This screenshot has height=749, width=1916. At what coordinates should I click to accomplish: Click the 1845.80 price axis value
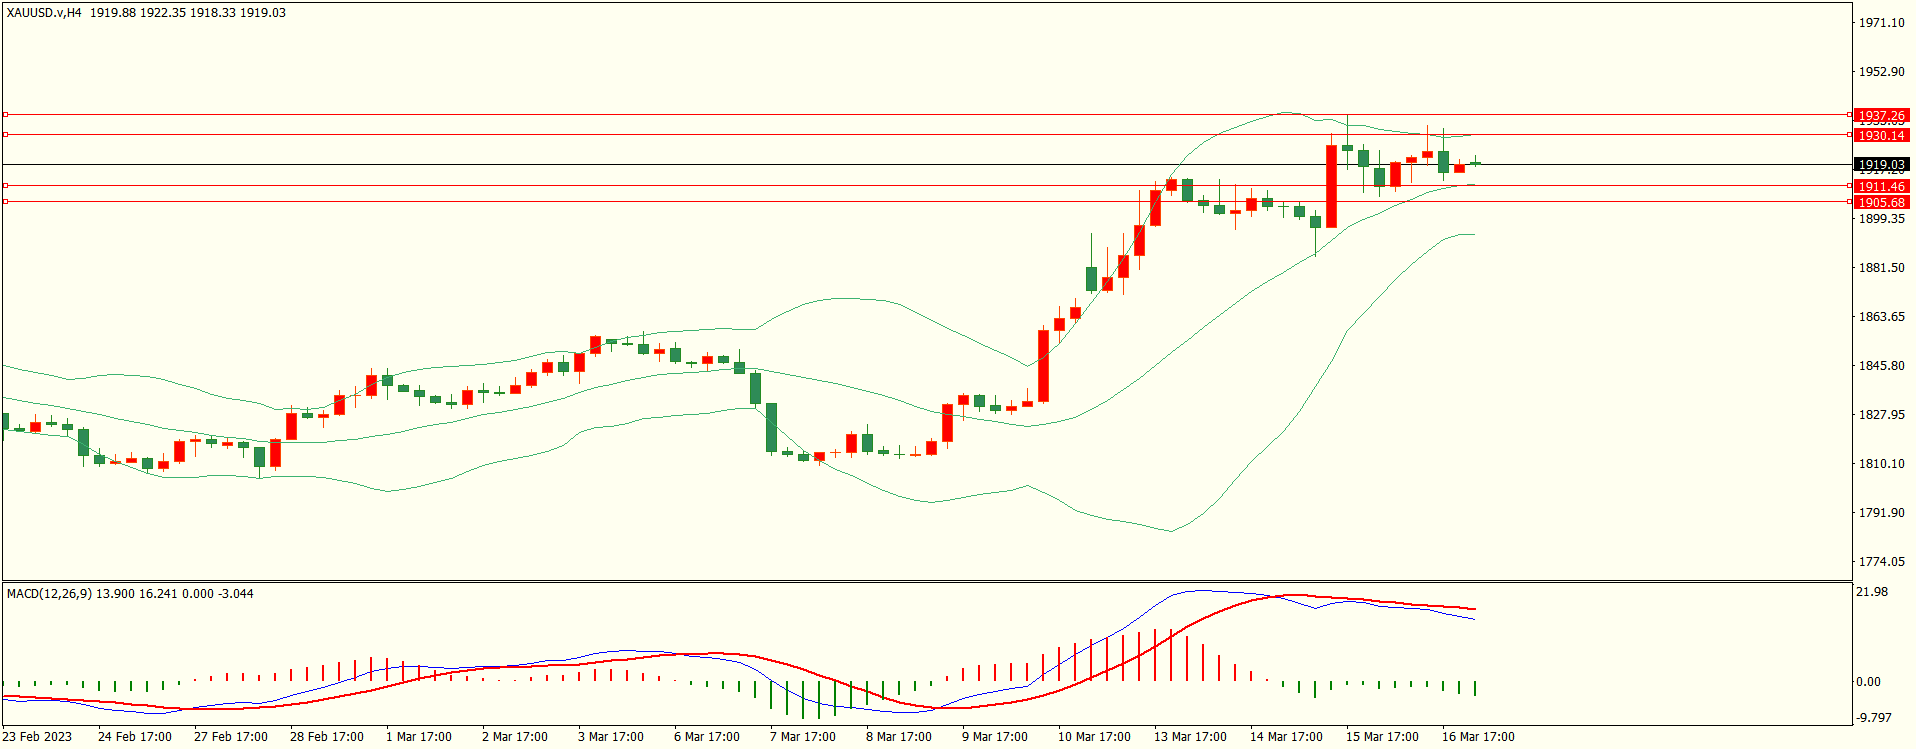click(x=1881, y=366)
